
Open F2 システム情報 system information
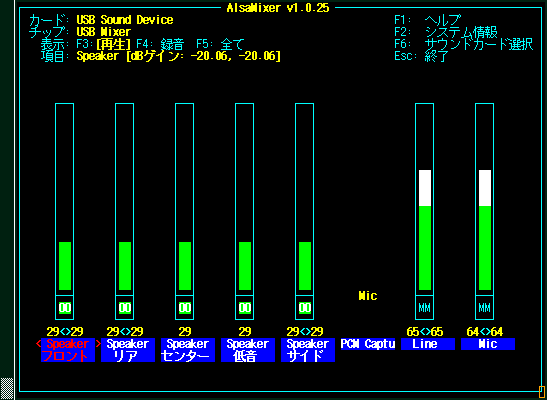(446, 32)
